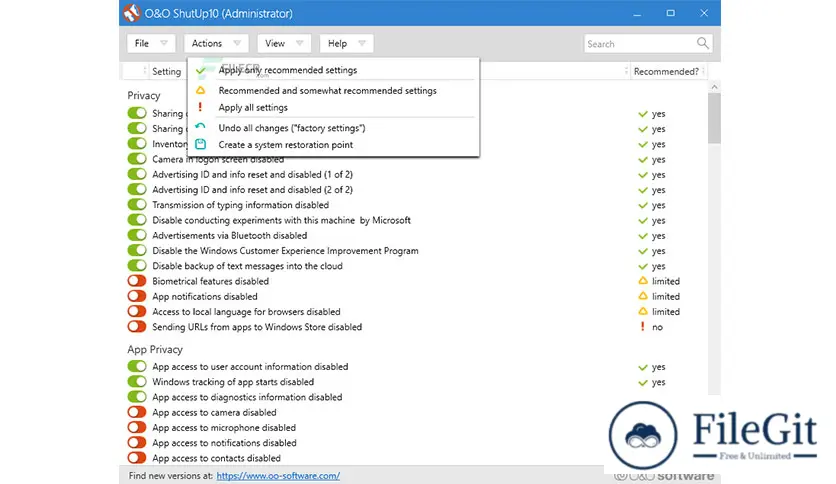This screenshot has width=836, height=484.
Task: Click the green checkmark icon for recommended settings
Action: point(200,70)
